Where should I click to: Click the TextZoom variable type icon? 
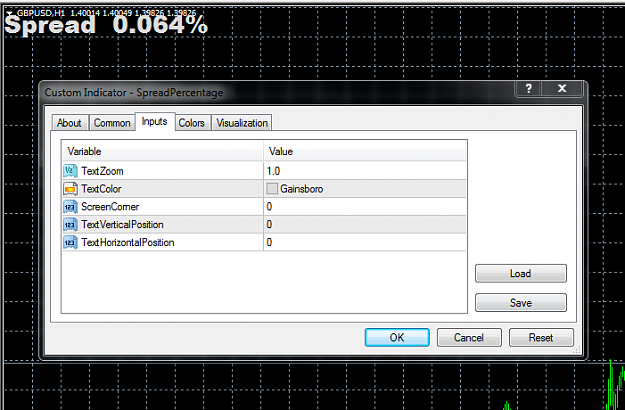(x=70, y=171)
